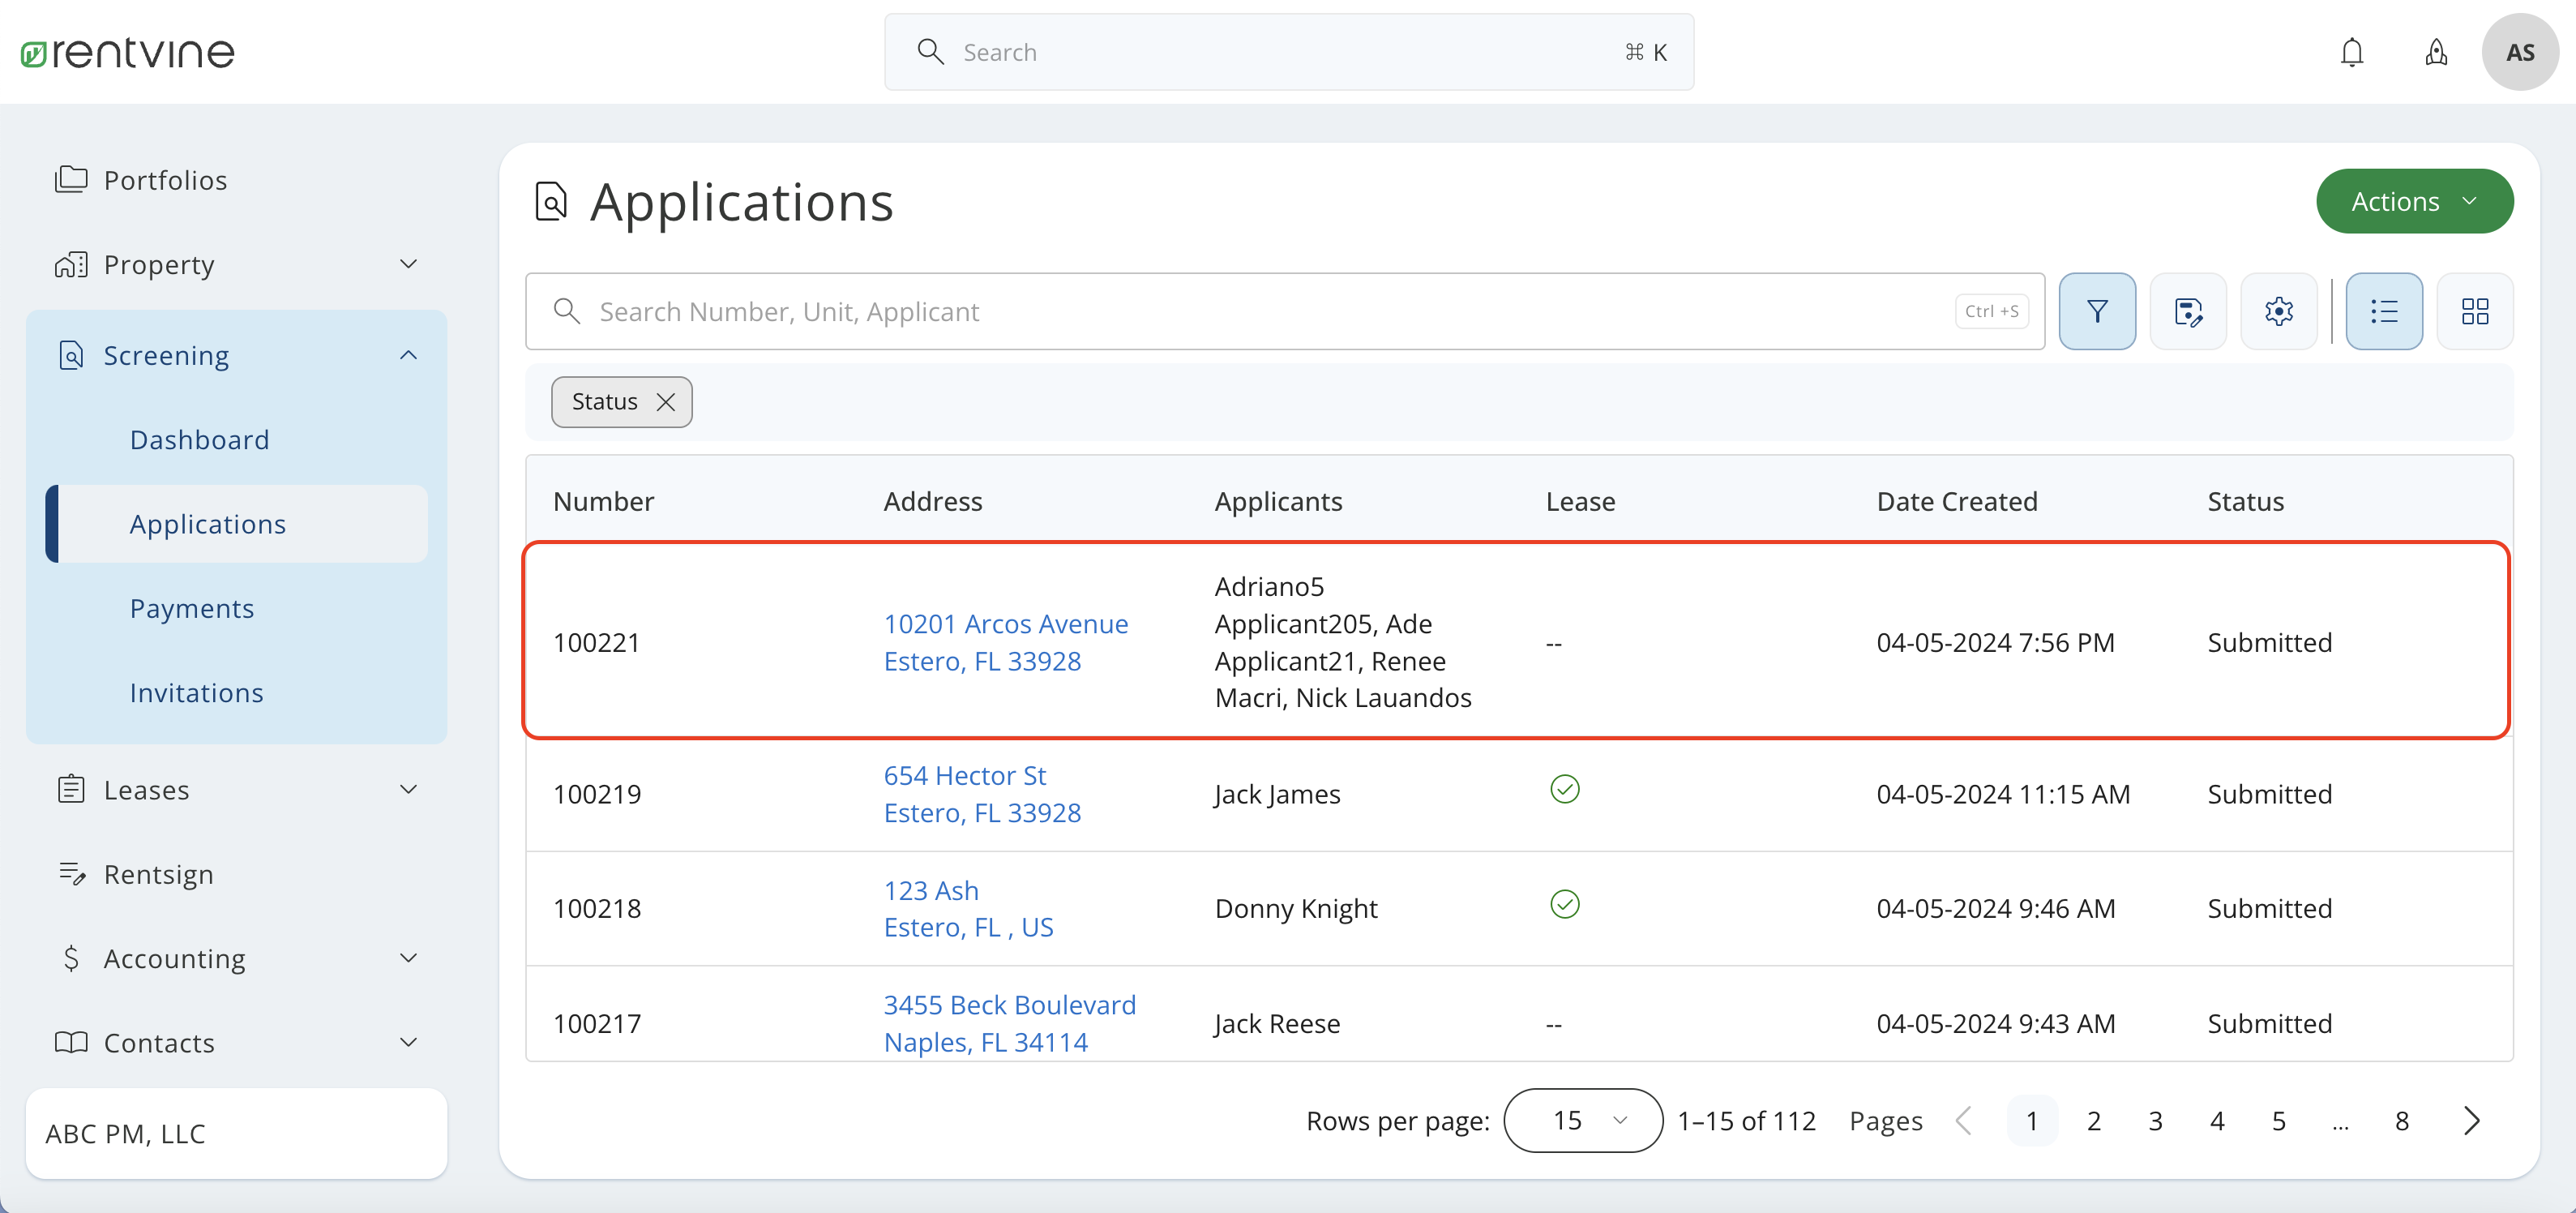Switch to grid view layout
The width and height of the screenshot is (2576, 1213).
coord(2475,311)
